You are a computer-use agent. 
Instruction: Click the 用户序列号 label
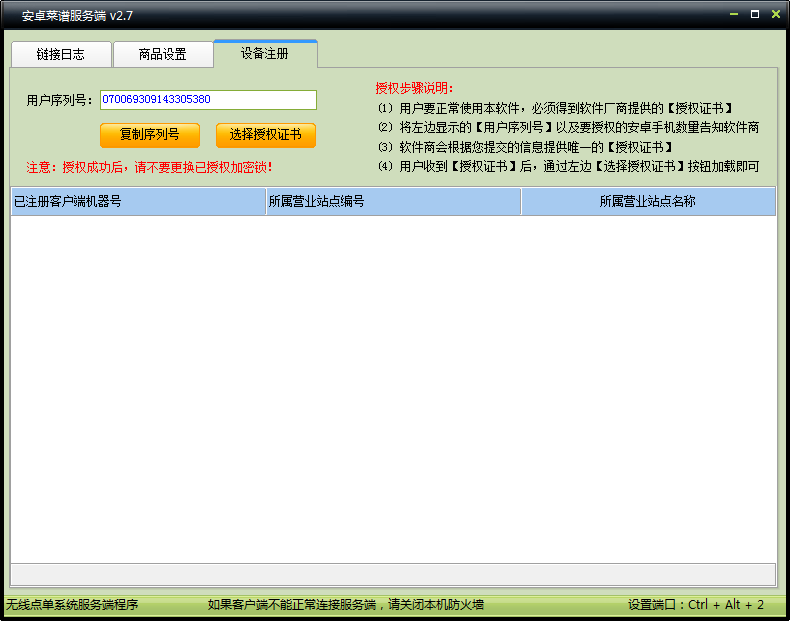tap(59, 100)
